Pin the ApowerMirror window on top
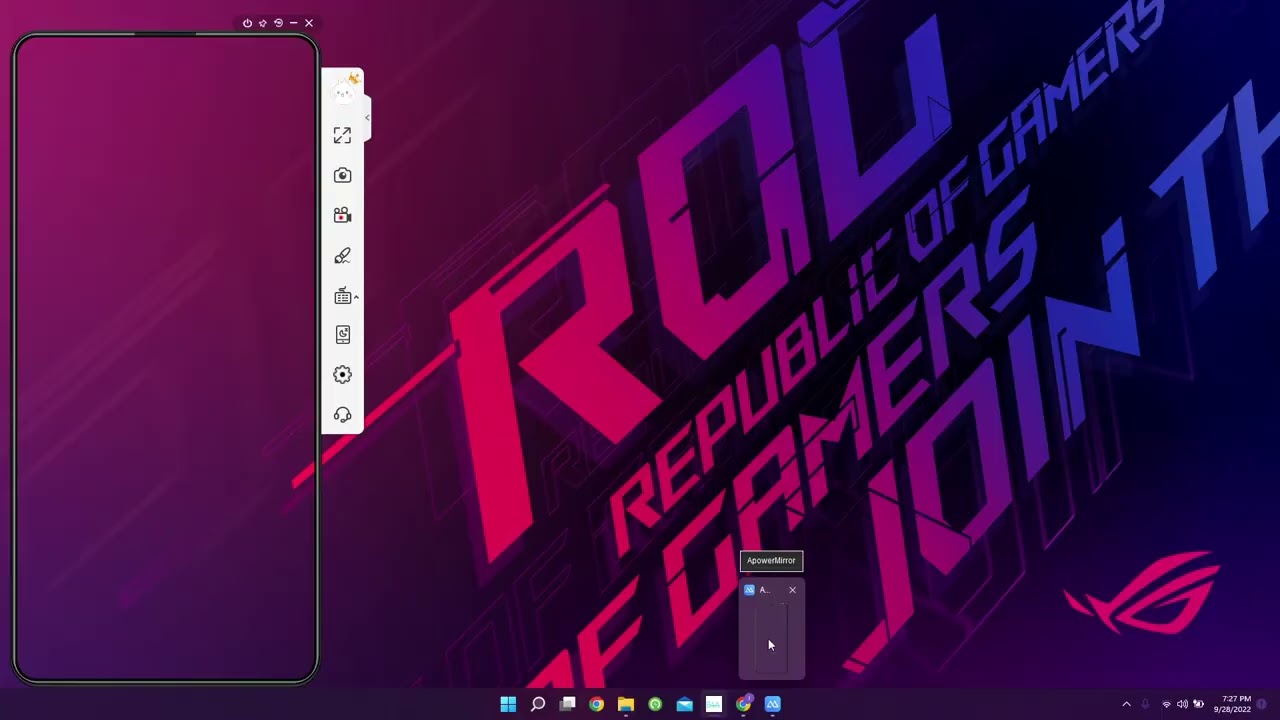 pyautogui.click(x=263, y=23)
